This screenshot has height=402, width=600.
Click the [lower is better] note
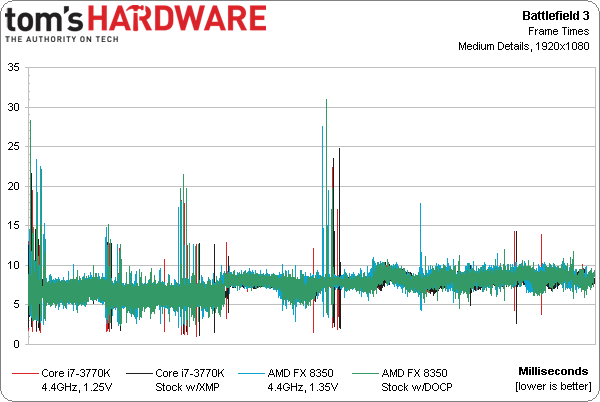coord(553,386)
